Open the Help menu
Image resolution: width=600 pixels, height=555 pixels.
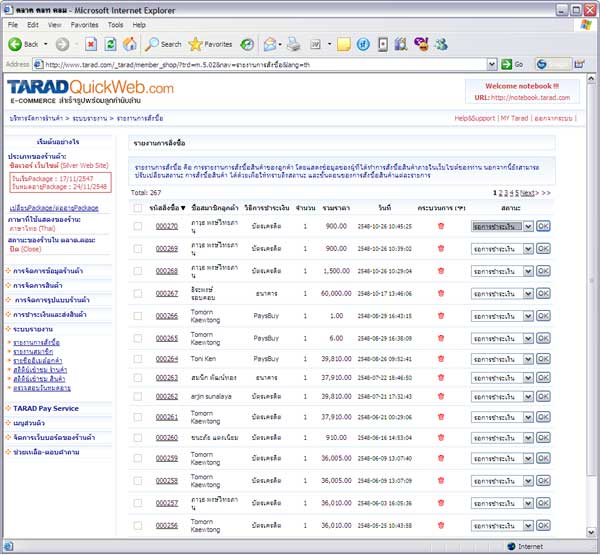tap(139, 25)
